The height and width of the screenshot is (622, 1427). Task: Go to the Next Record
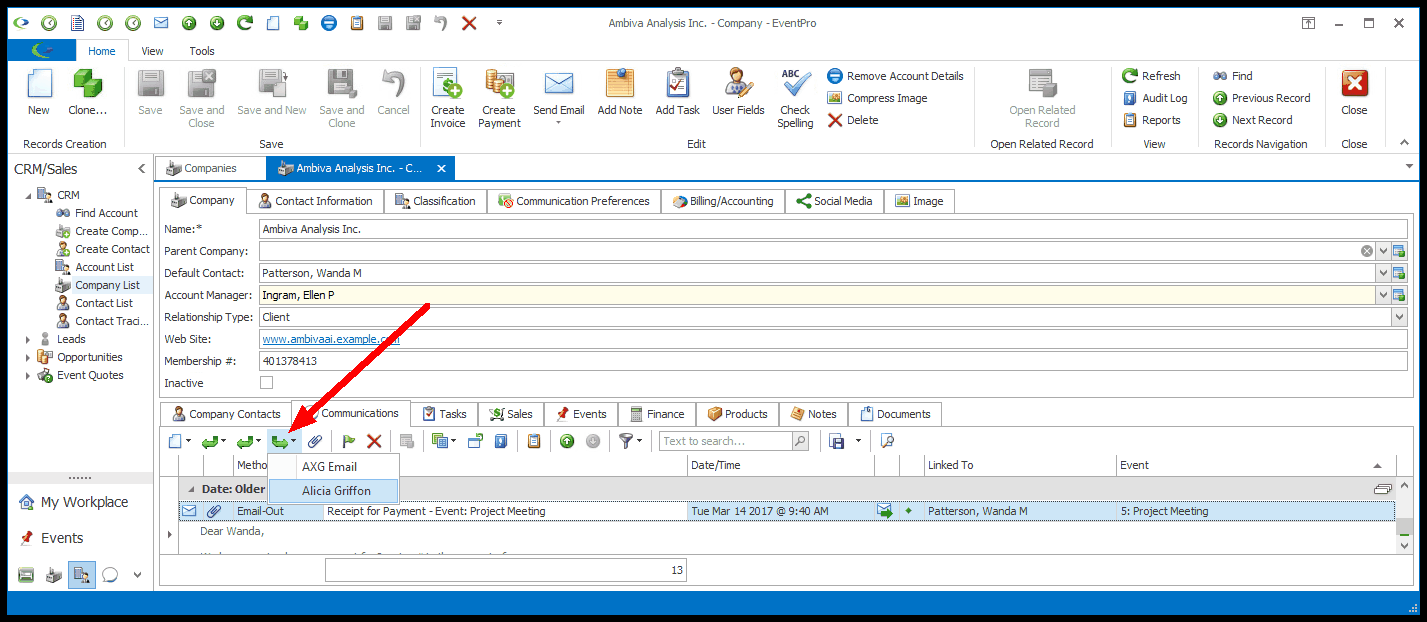pos(1252,120)
